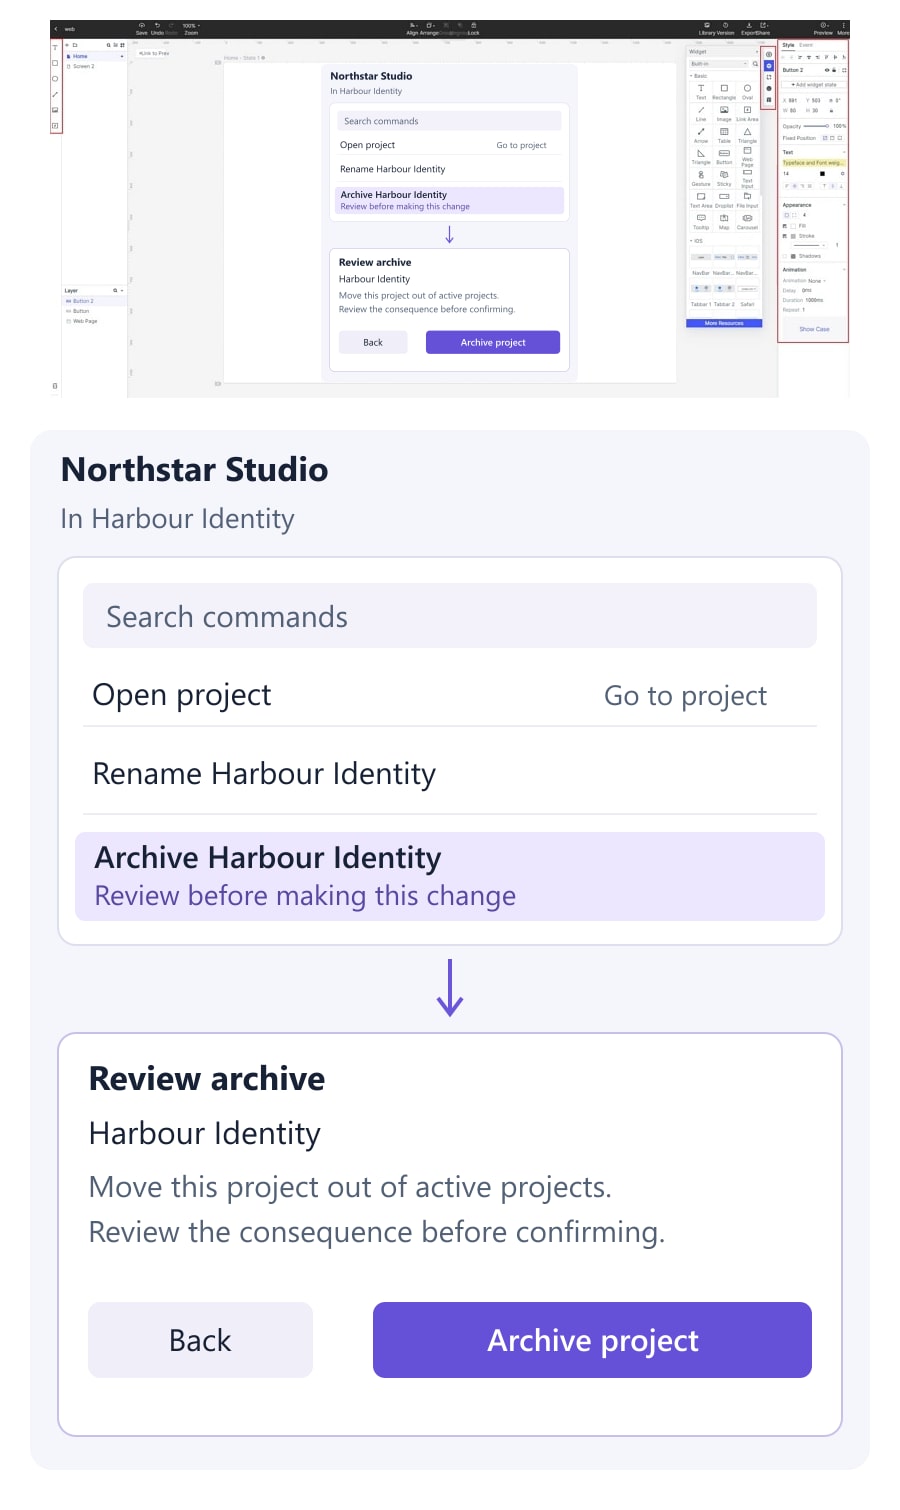This screenshot has height=1510, width=900.
Task: Click the More Resources button
Action: (x=724, y=323)
